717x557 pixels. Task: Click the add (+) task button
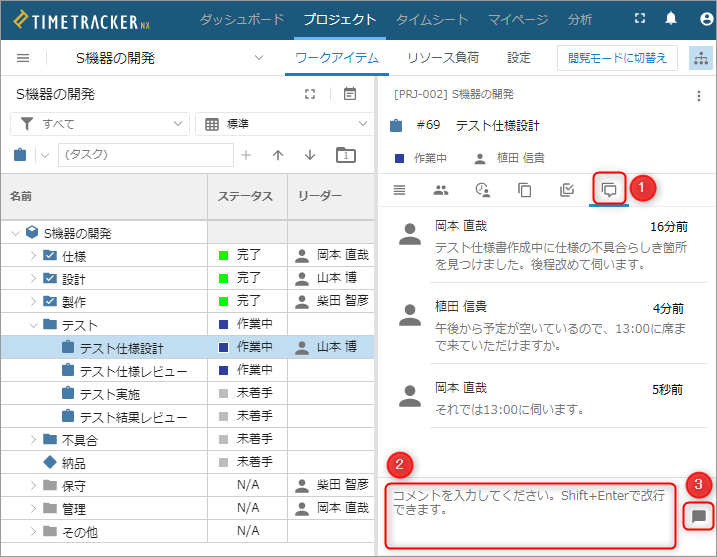(246, 155)
